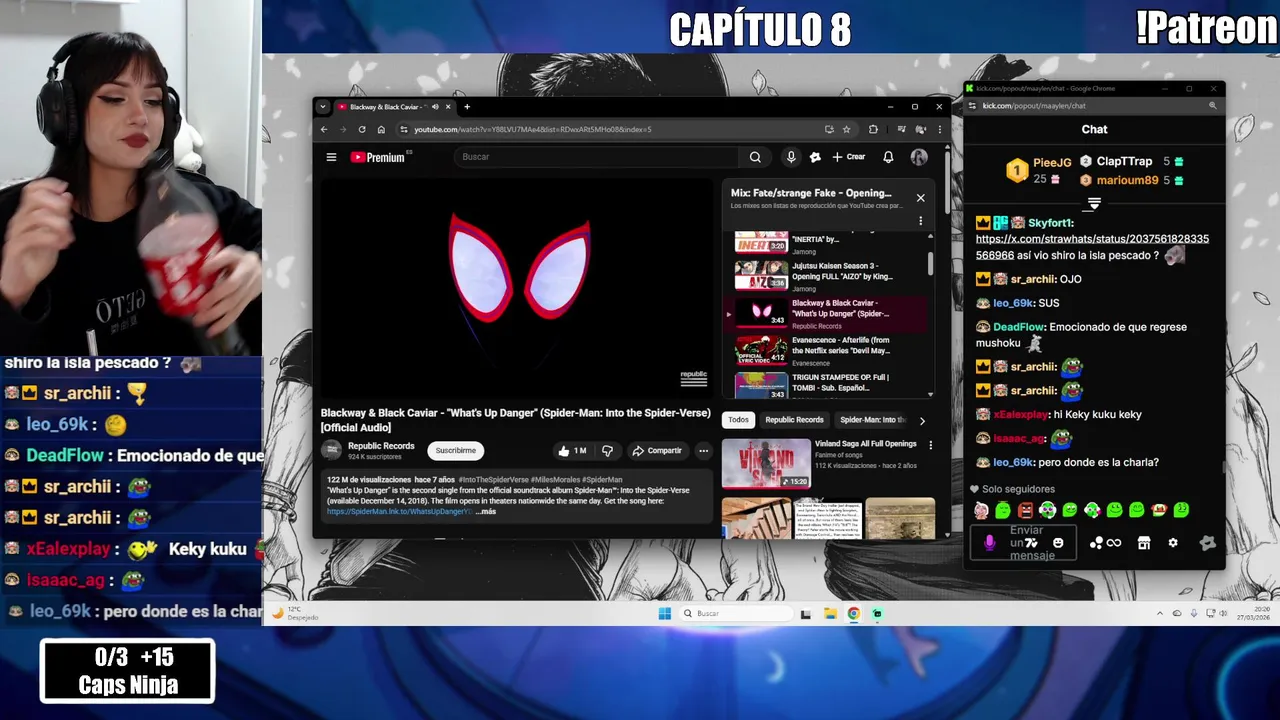Viewport: 1280px width, 720px height.
Task: Bookmark this page with the star icon
Action: click(x=846, y=129)
